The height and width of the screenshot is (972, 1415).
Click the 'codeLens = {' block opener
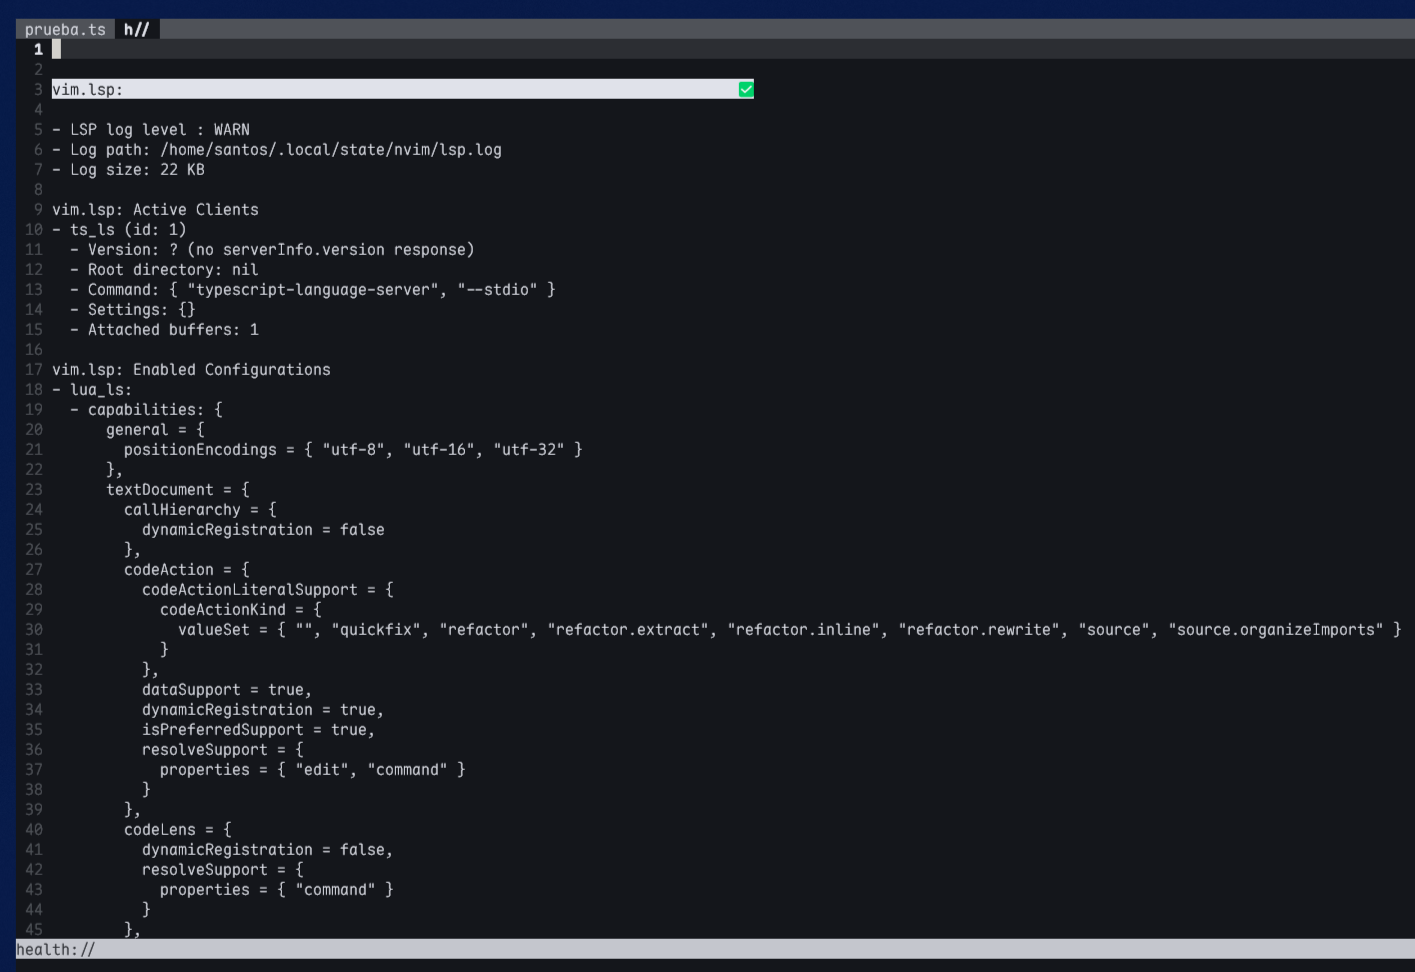pyautogui.click(x=178, y=830)
